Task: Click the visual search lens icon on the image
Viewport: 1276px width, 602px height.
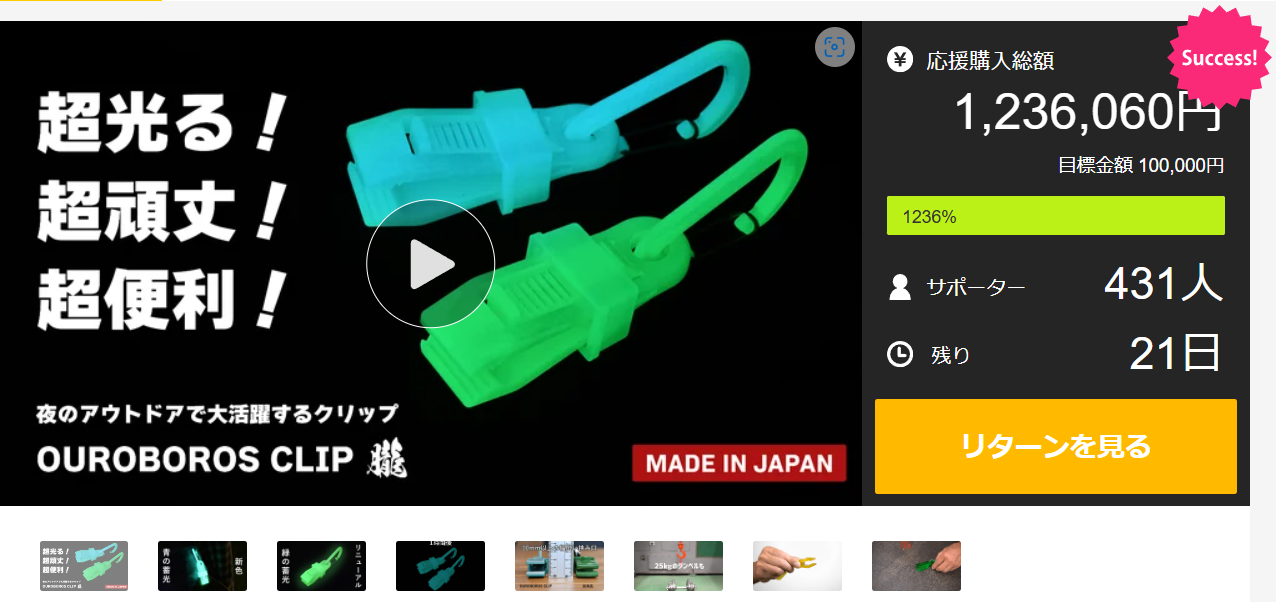Action: 835,47
